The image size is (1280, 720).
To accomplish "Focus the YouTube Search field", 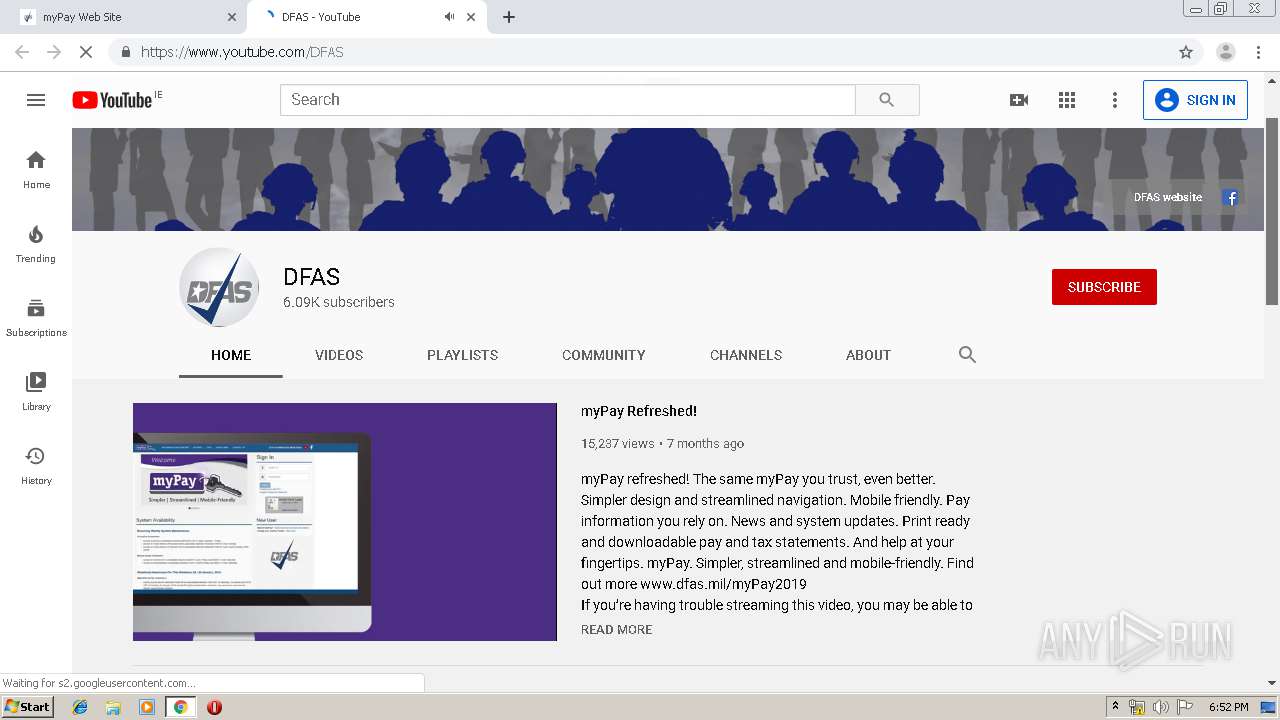I will click(x=568, y=100).
